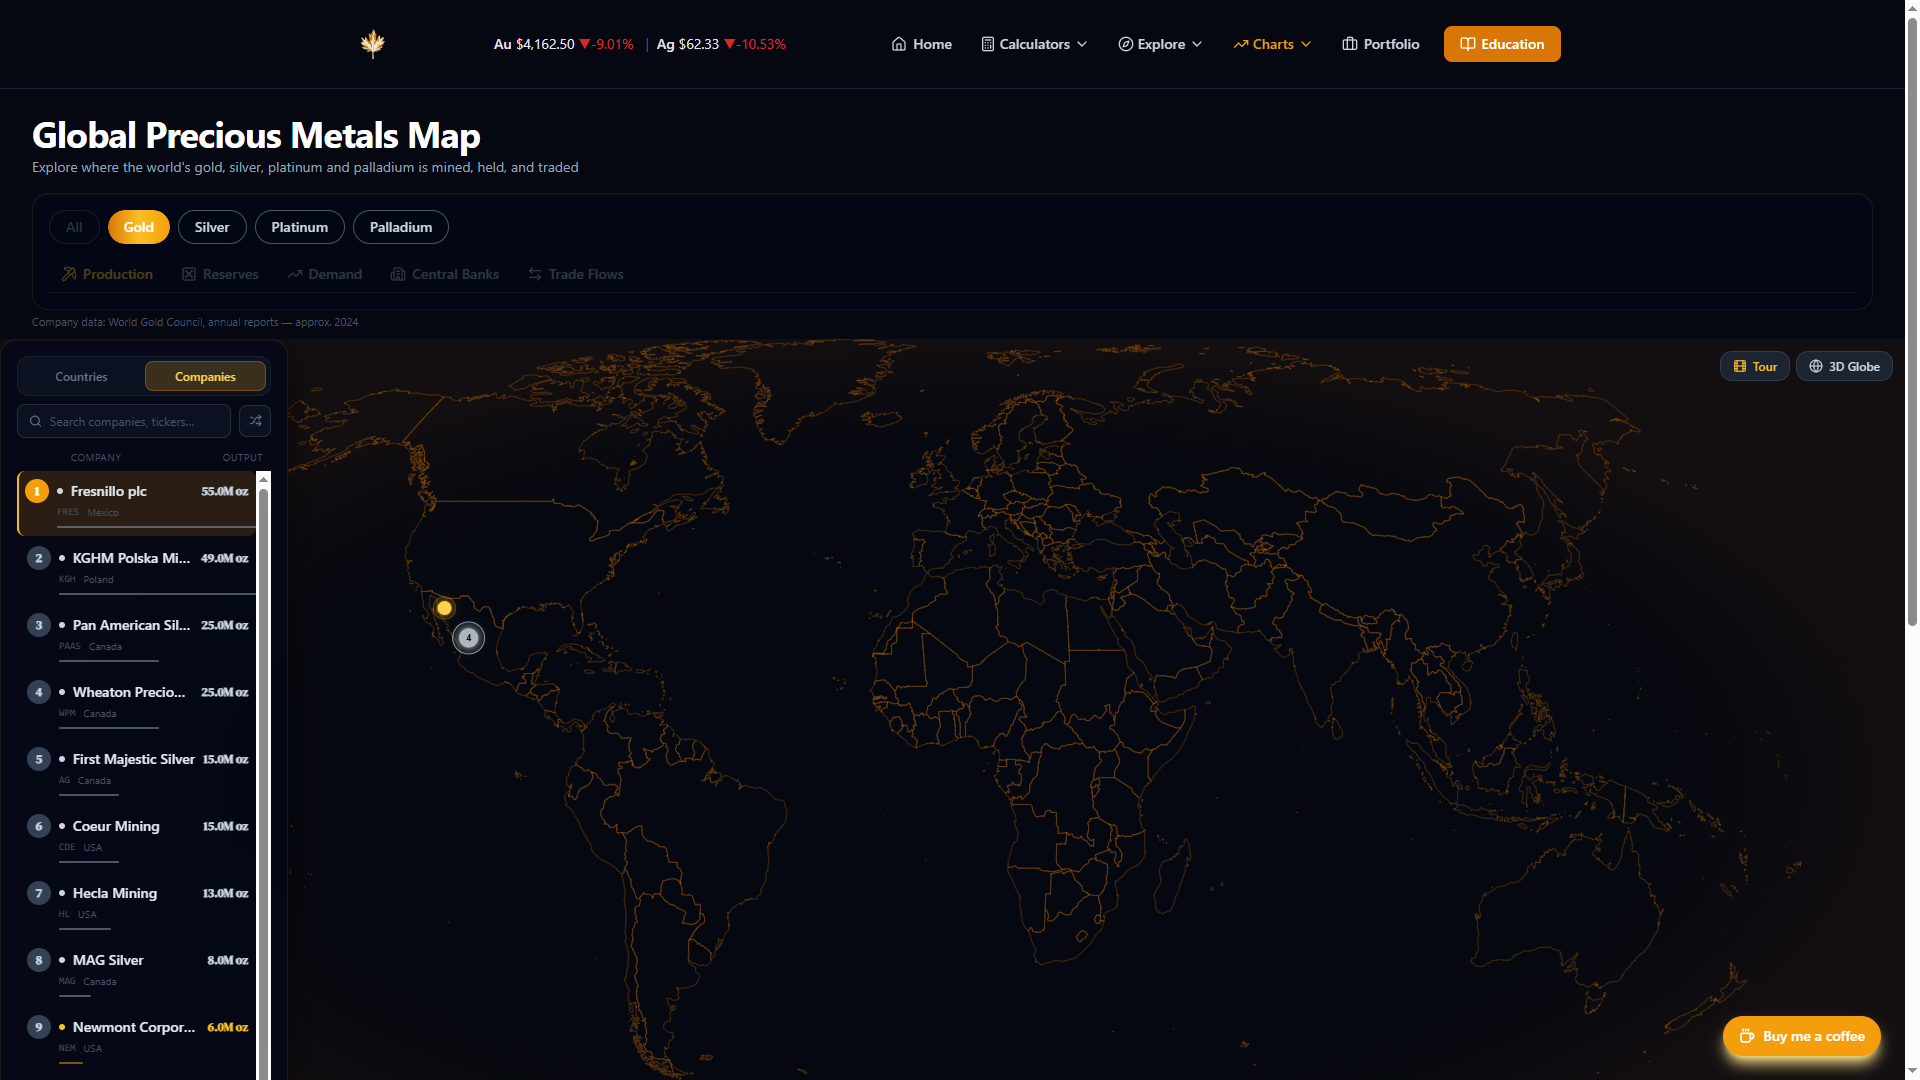Select the Silver metal filter

(x=212, y=227)
